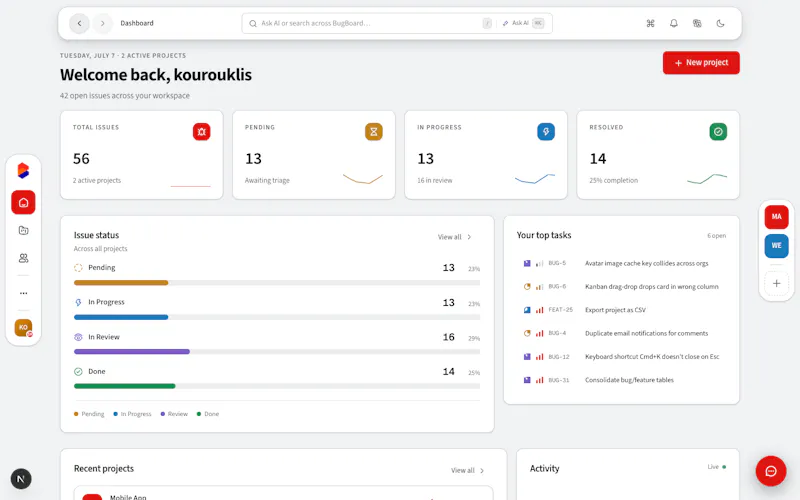Viewport: 800px width, 500px height.
Task: Click the status icon of BUG-6 row
Action: click(x=527, y=287)
